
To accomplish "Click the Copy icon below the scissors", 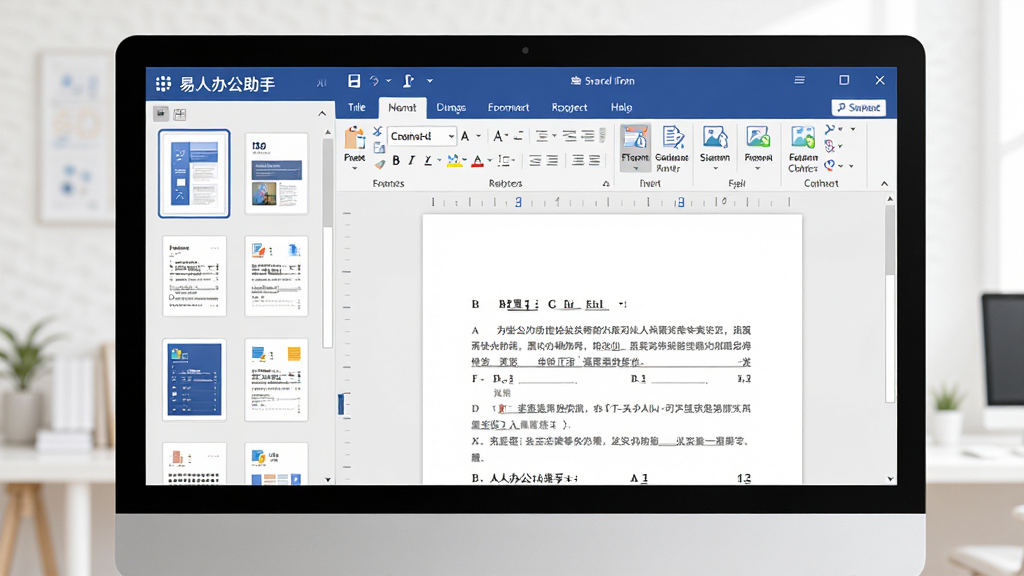I will (379, 148).
